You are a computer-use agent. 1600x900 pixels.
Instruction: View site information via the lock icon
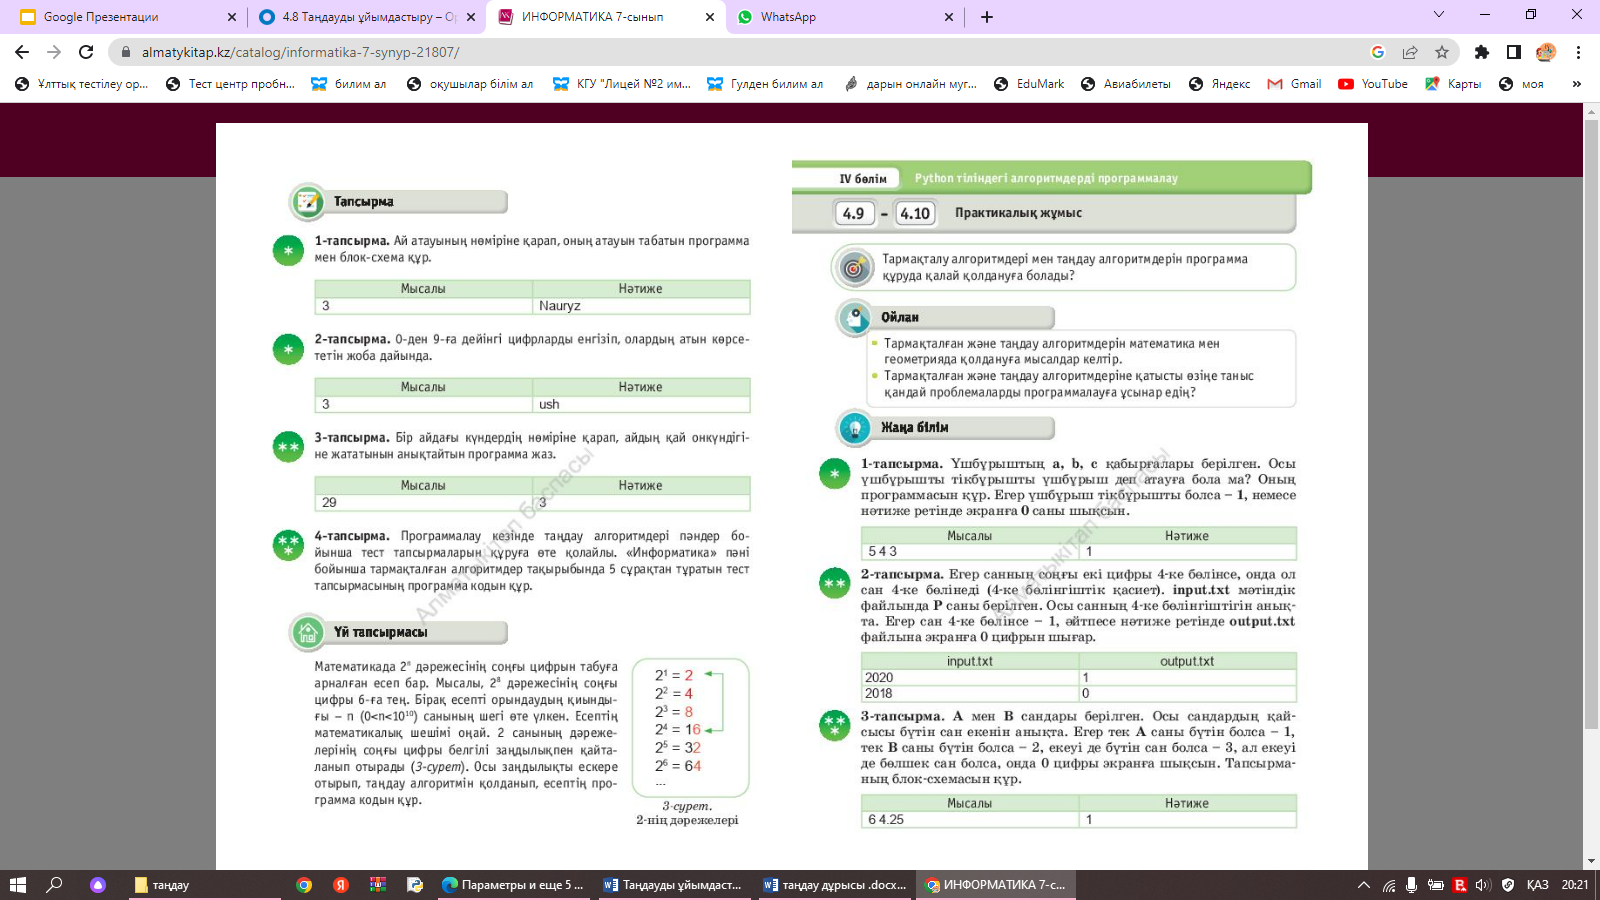[x=125, y=52]
